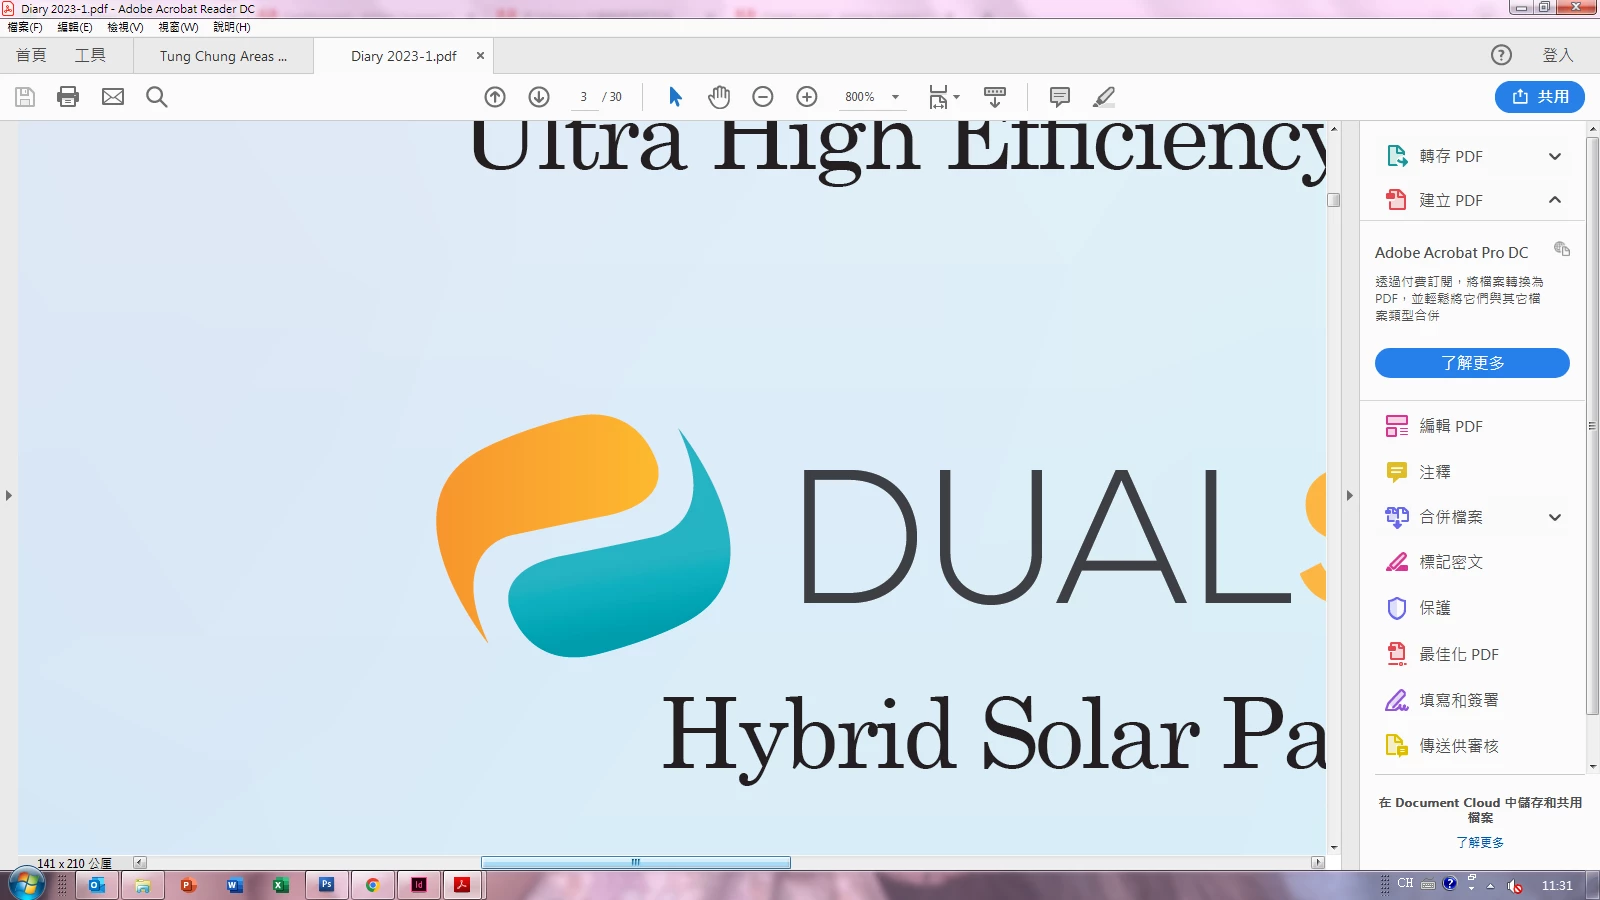Expand the 轉存 PDF section

(x=1555, y=156)
